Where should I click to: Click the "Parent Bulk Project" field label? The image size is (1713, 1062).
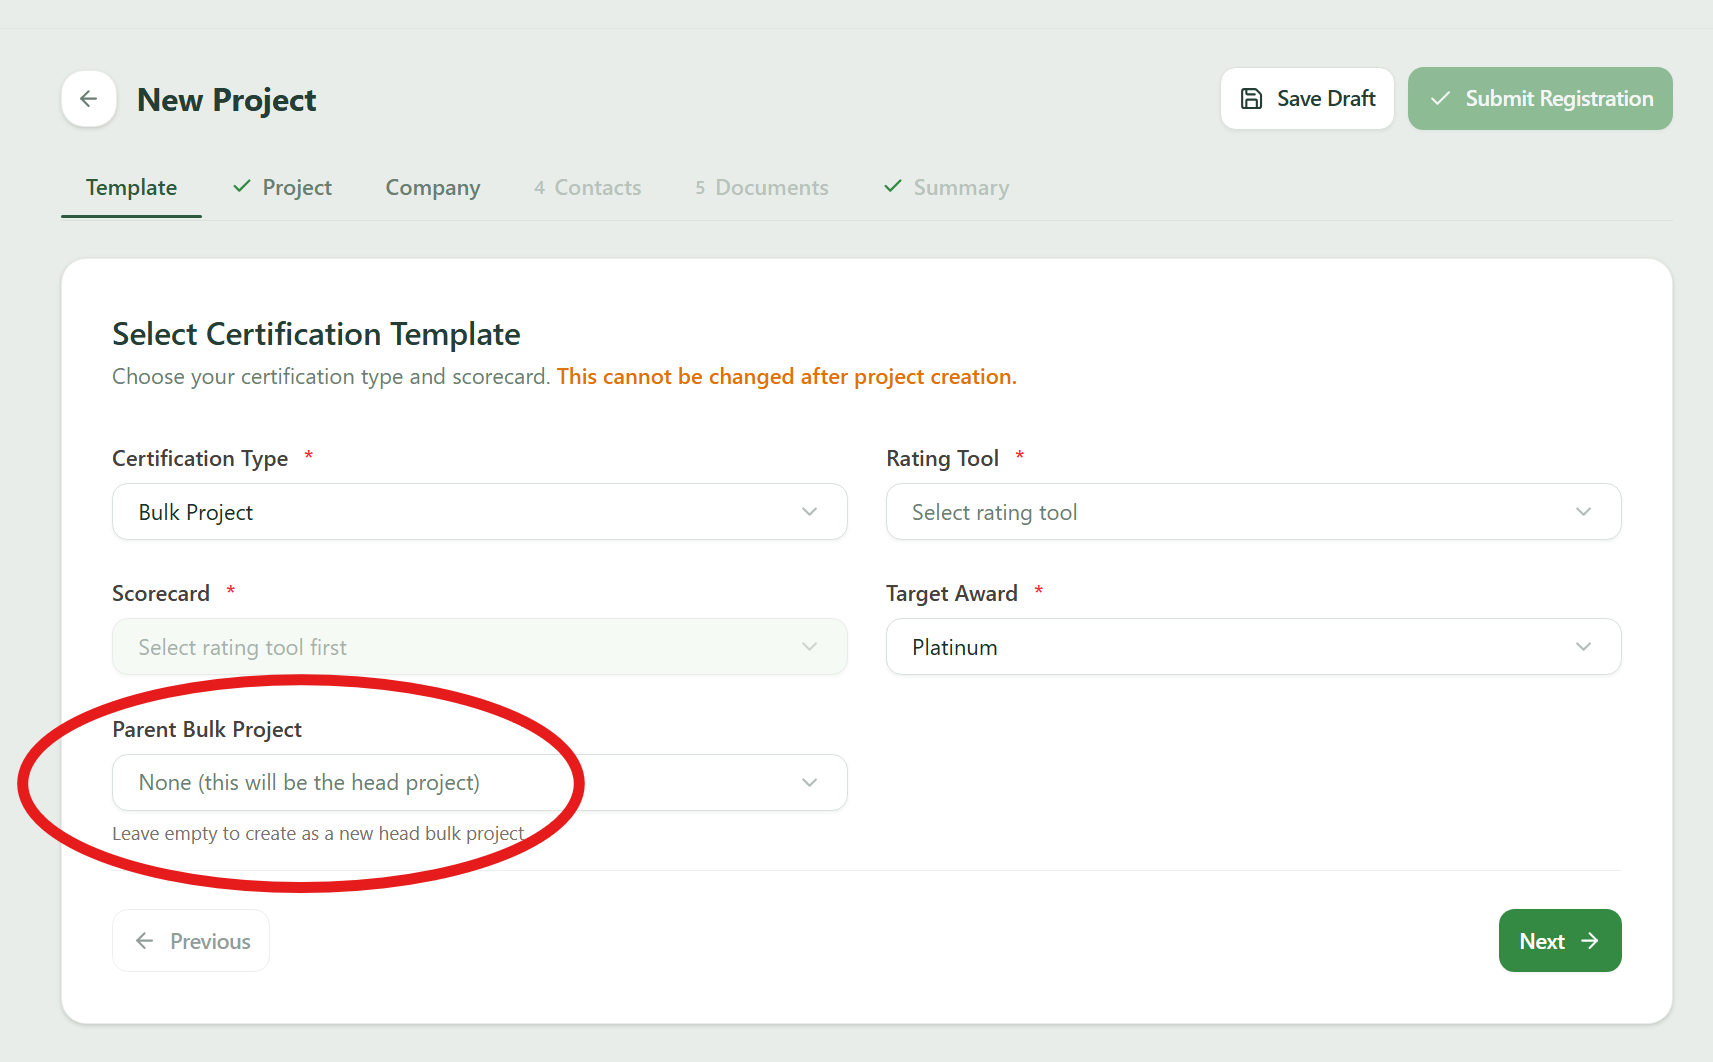[x=207, y=729]
